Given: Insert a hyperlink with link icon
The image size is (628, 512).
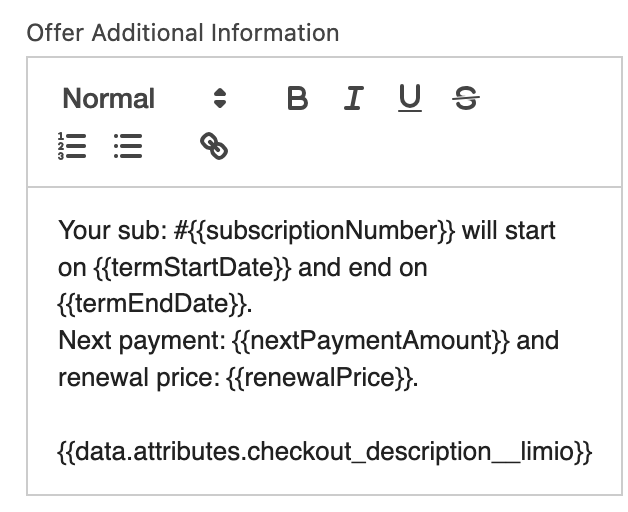Looking at the screenshot, I should point(214,147).
